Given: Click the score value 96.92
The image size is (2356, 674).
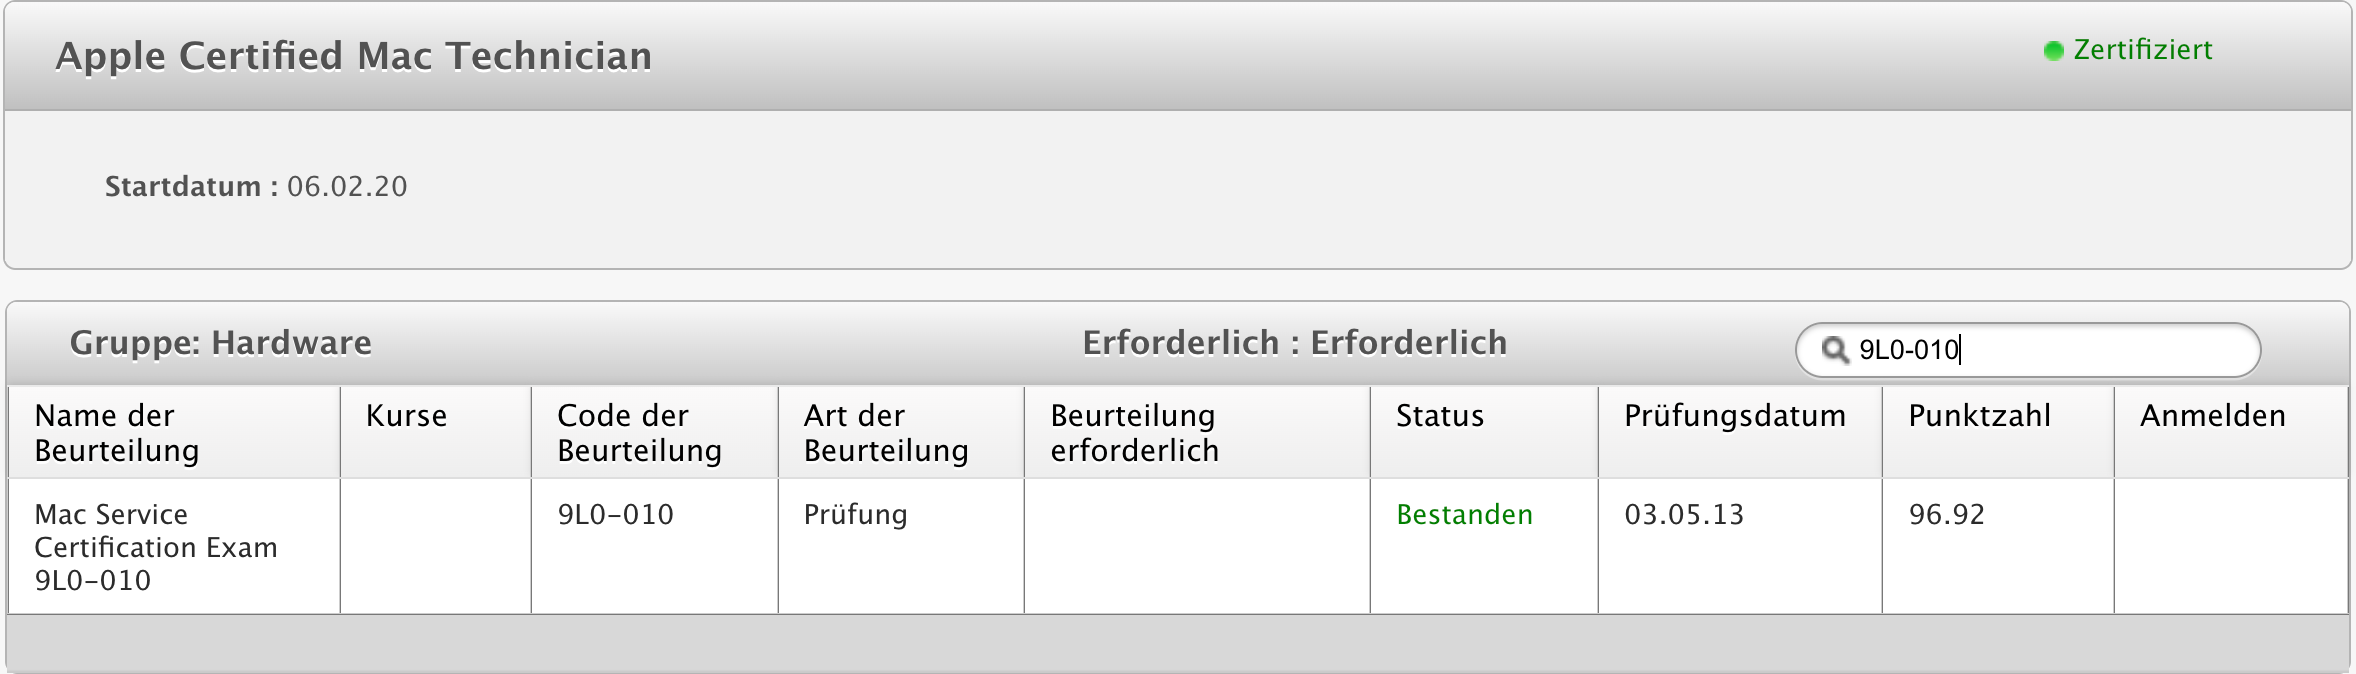Looking at the screenshot, I should tap(1946, 515).
